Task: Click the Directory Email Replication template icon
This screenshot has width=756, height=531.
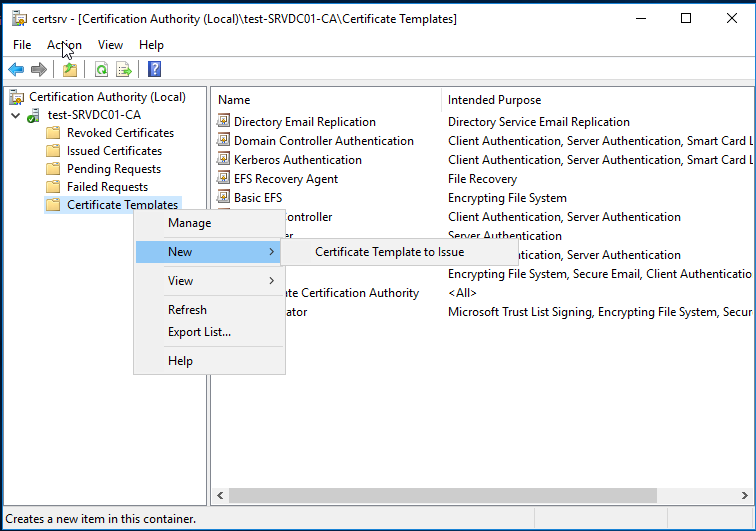Action: tap(223, 121)
